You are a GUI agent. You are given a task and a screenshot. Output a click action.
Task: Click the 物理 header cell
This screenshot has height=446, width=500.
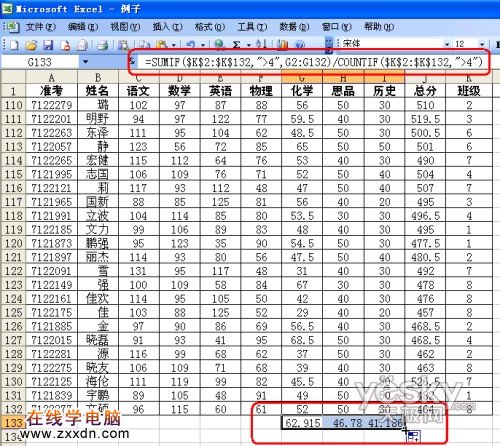261,91
